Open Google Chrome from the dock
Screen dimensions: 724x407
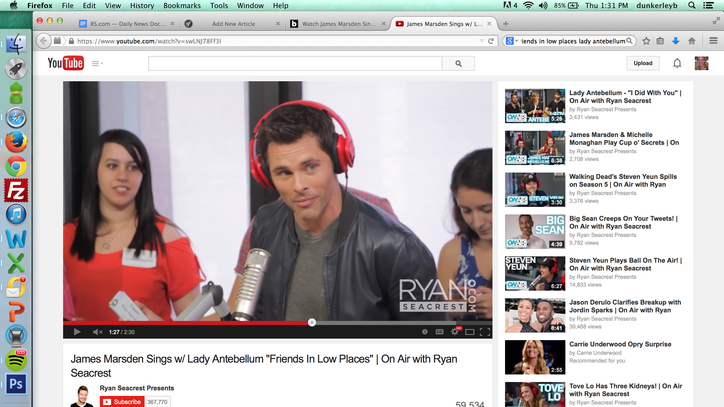tap(16, 166)
